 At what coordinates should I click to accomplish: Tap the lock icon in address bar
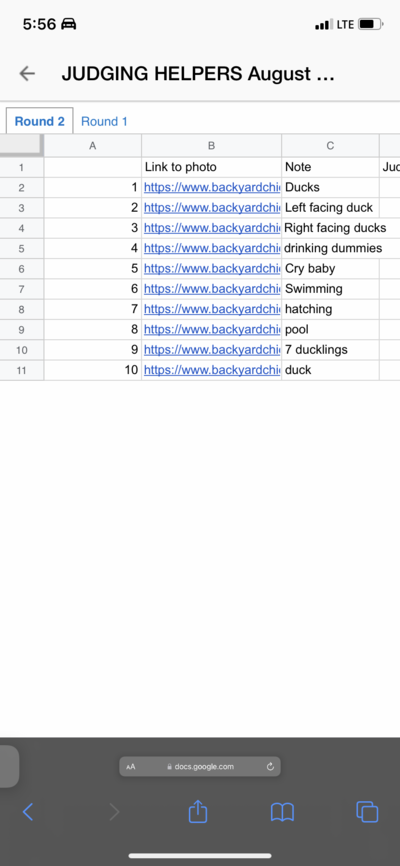[170, 767]
